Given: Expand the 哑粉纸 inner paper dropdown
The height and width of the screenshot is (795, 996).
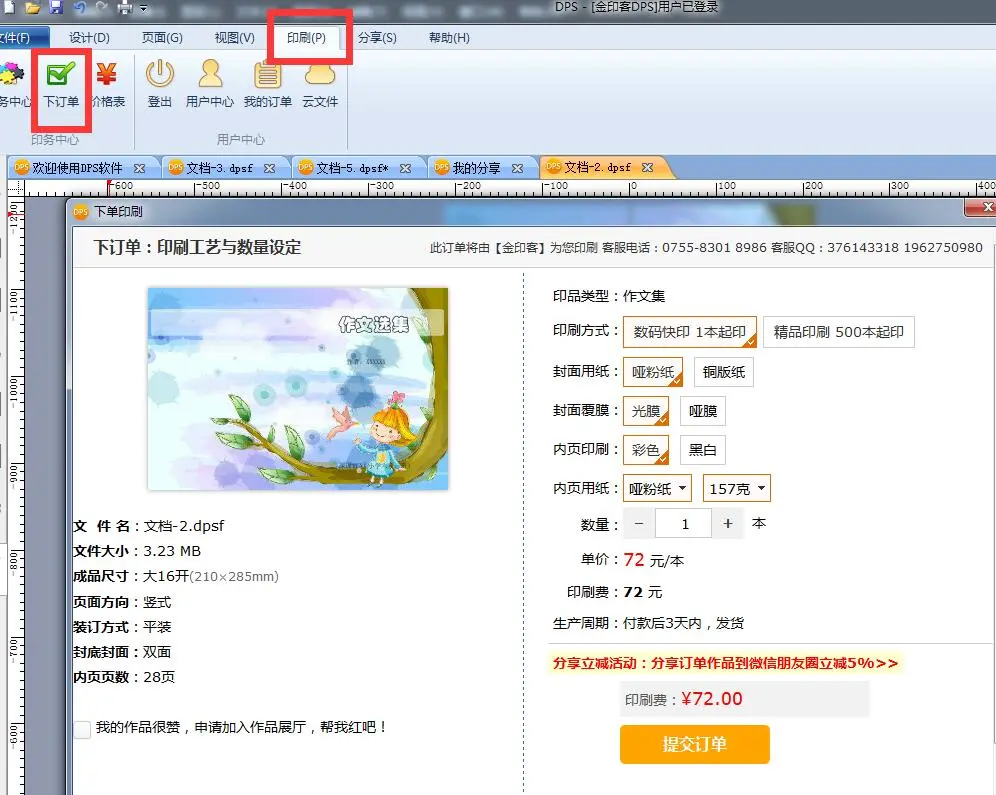Looking at the screenshot, I should pyautogui.click(x=658, y=488).
